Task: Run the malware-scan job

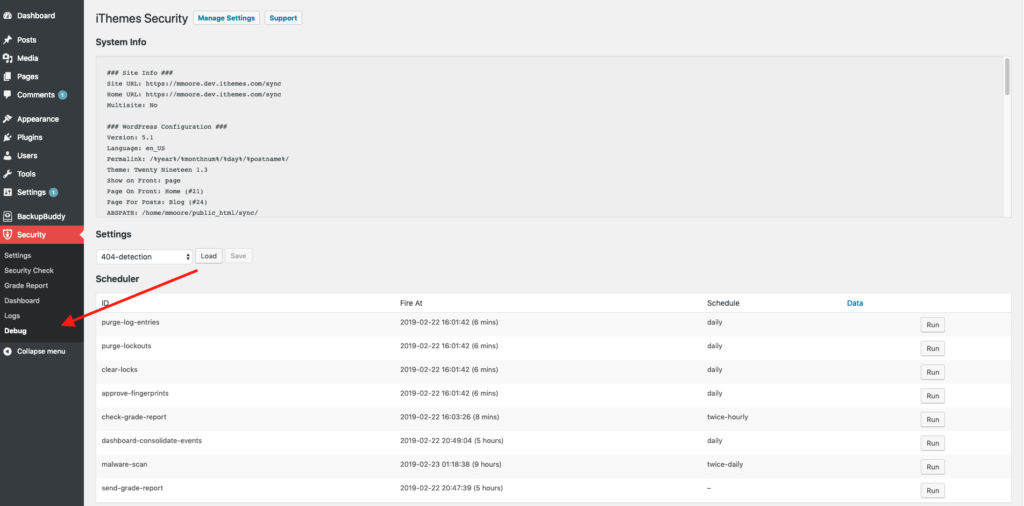Action: [933, 467]
